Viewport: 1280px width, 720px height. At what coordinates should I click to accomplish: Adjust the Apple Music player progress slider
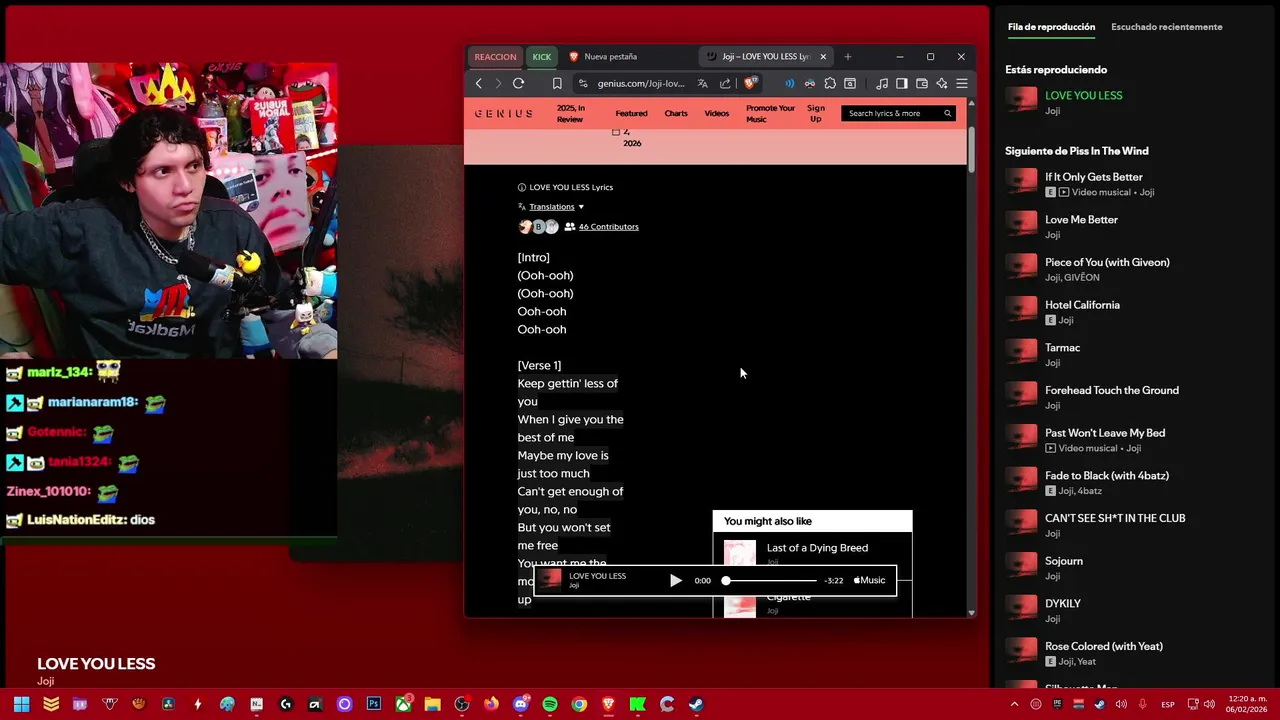point(770,581)
